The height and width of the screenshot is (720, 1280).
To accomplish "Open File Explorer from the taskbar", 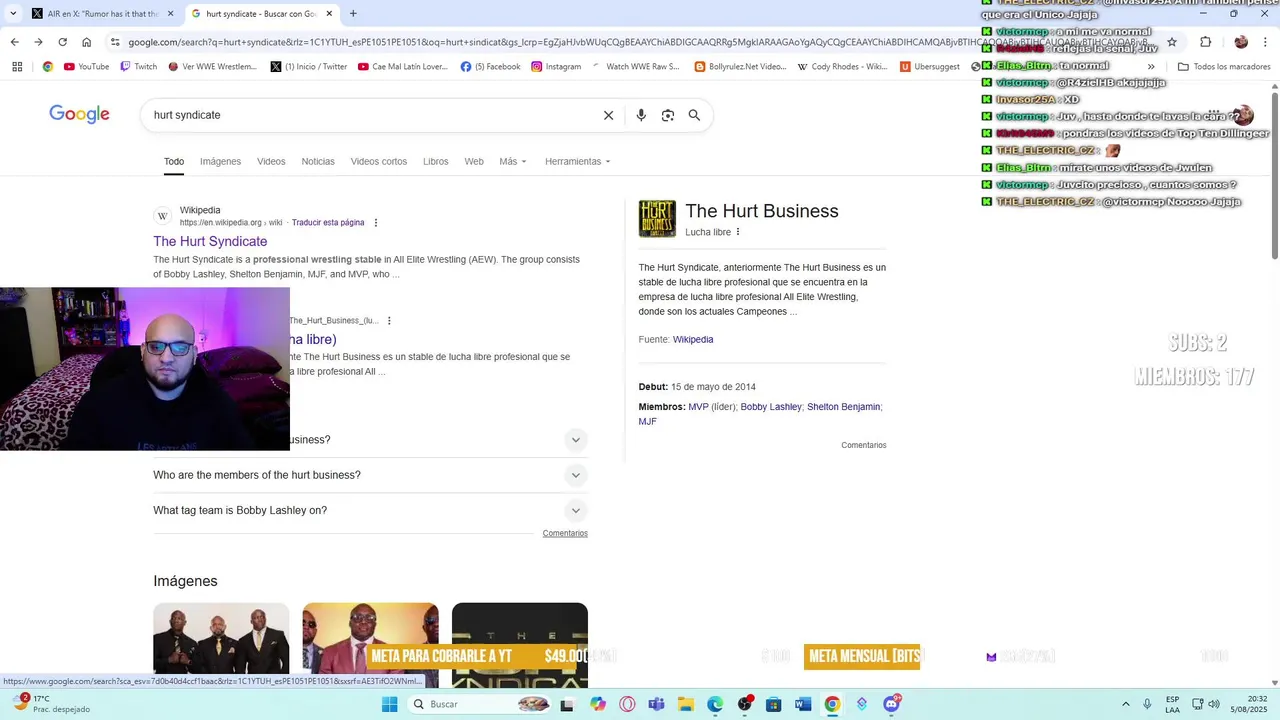I will [x=686, y=704].
